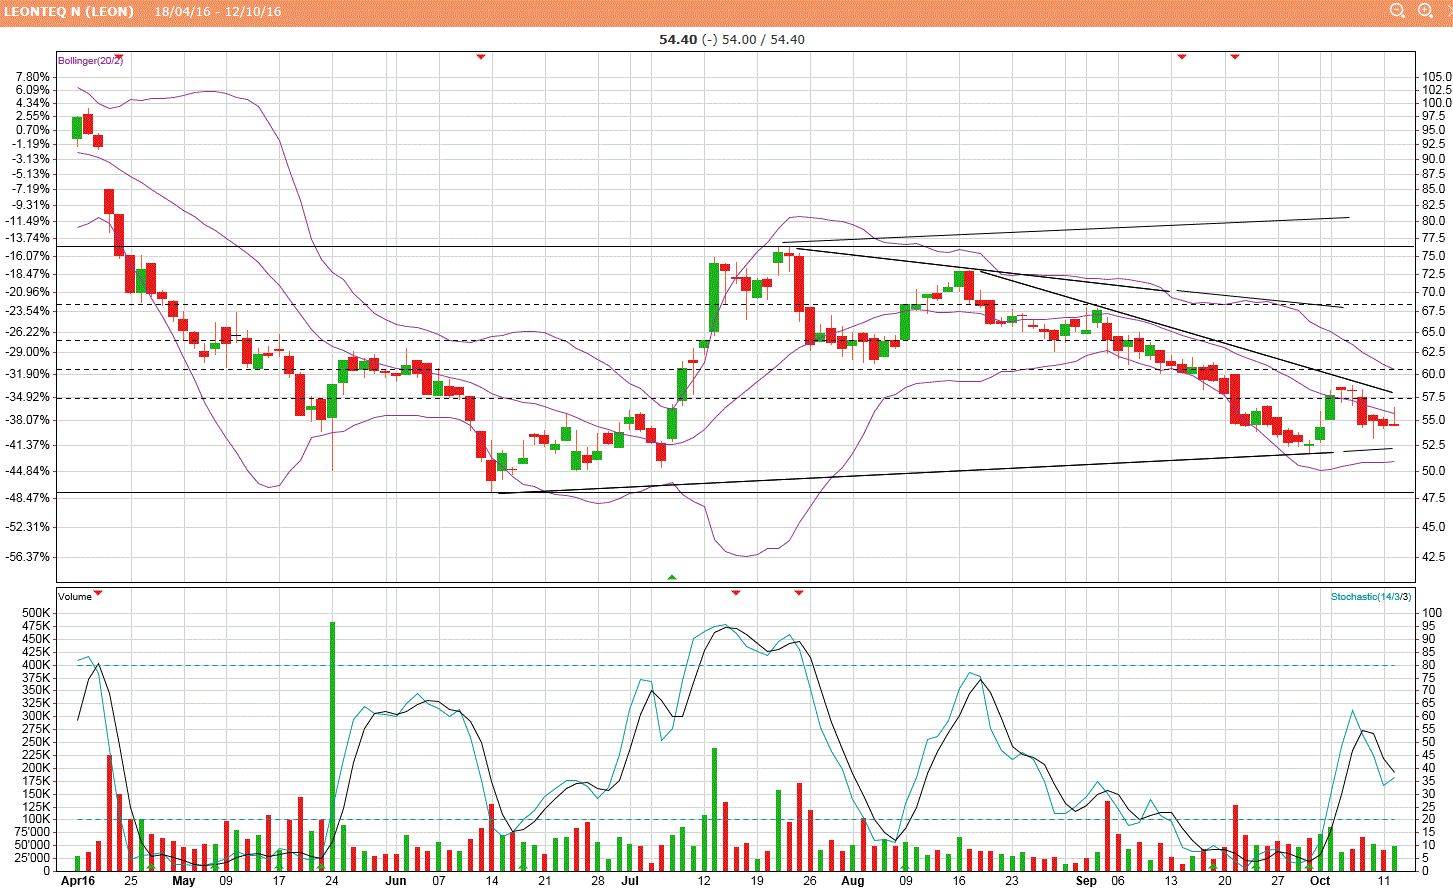Click the 42.5 value on the price axis
The image size is (1453, 889).
(x=1434, y=557)
